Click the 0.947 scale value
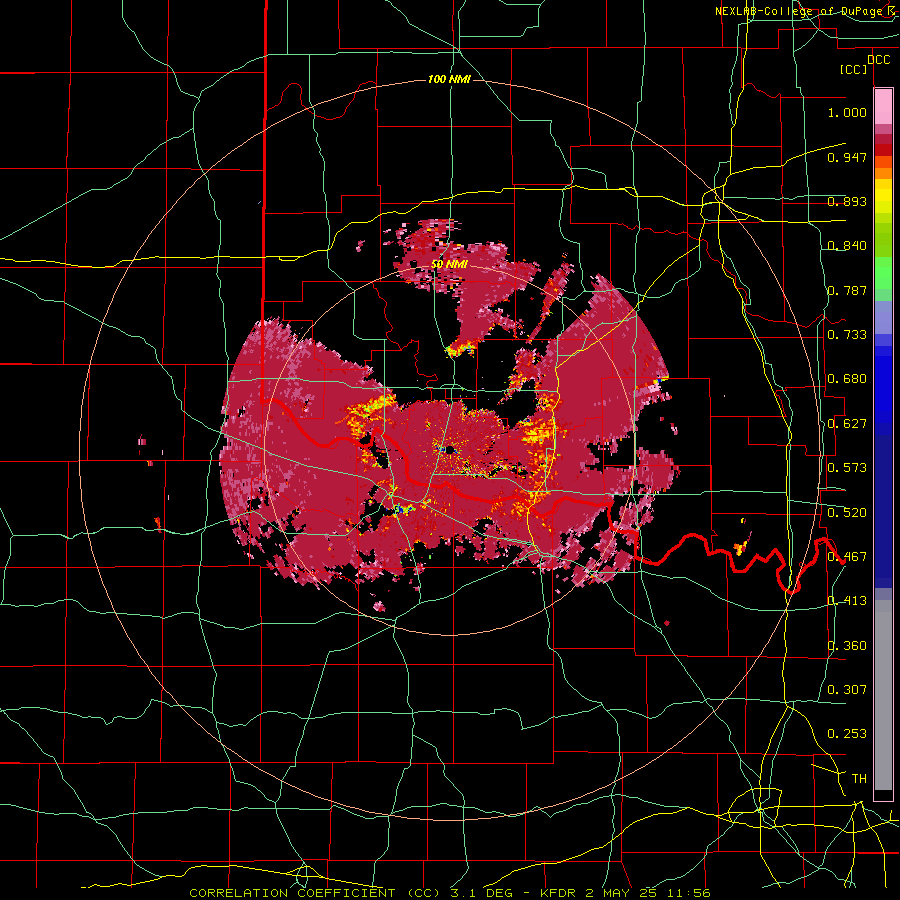This screenshot has width=900, height=900. pyautogui.click(x=847, y=157)
